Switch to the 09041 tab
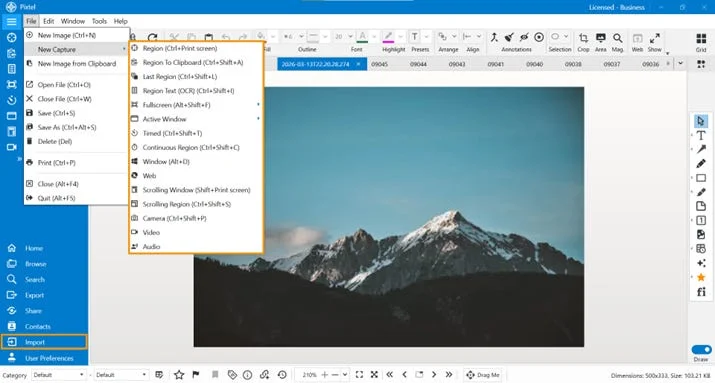Image resolution: width=715 pixels, height=383 pixels. [x=496, y=64]
